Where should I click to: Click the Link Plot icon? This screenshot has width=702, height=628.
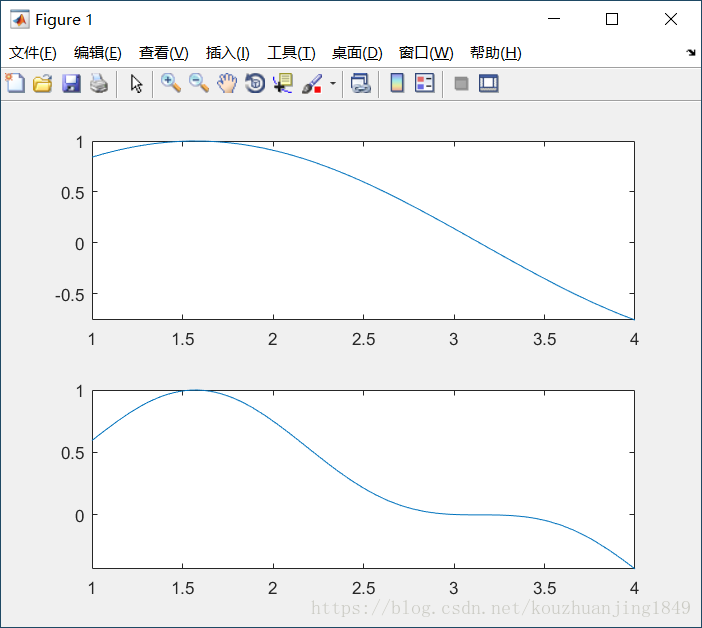361,83
